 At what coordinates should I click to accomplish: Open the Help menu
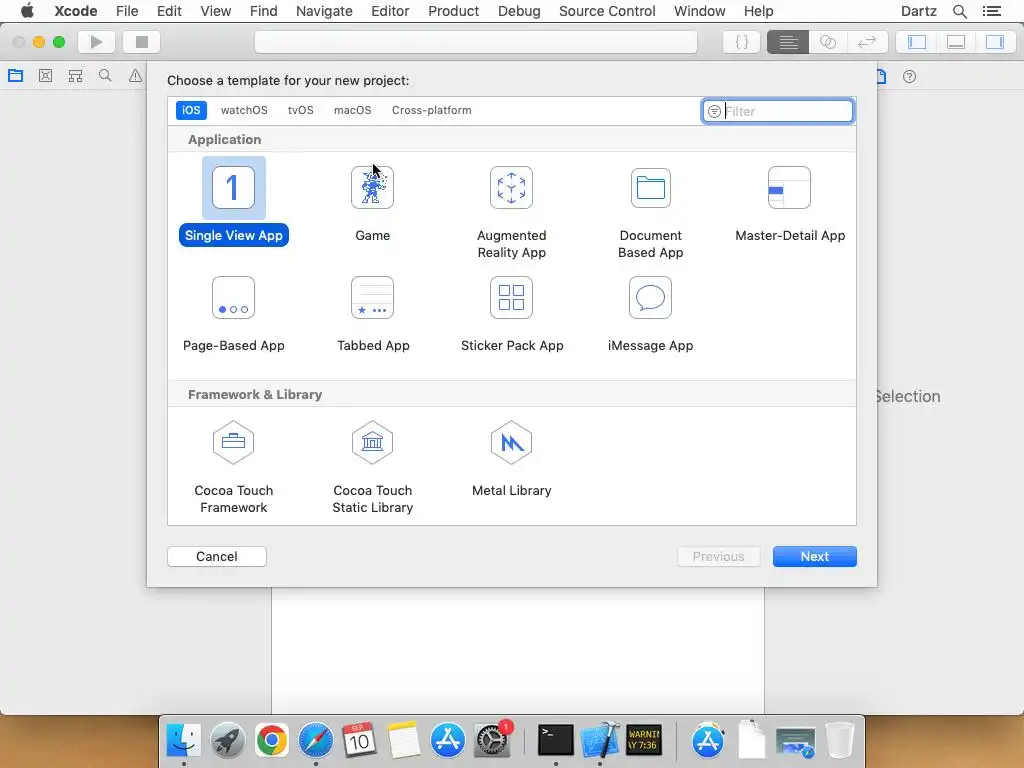(x=758, y=11)
